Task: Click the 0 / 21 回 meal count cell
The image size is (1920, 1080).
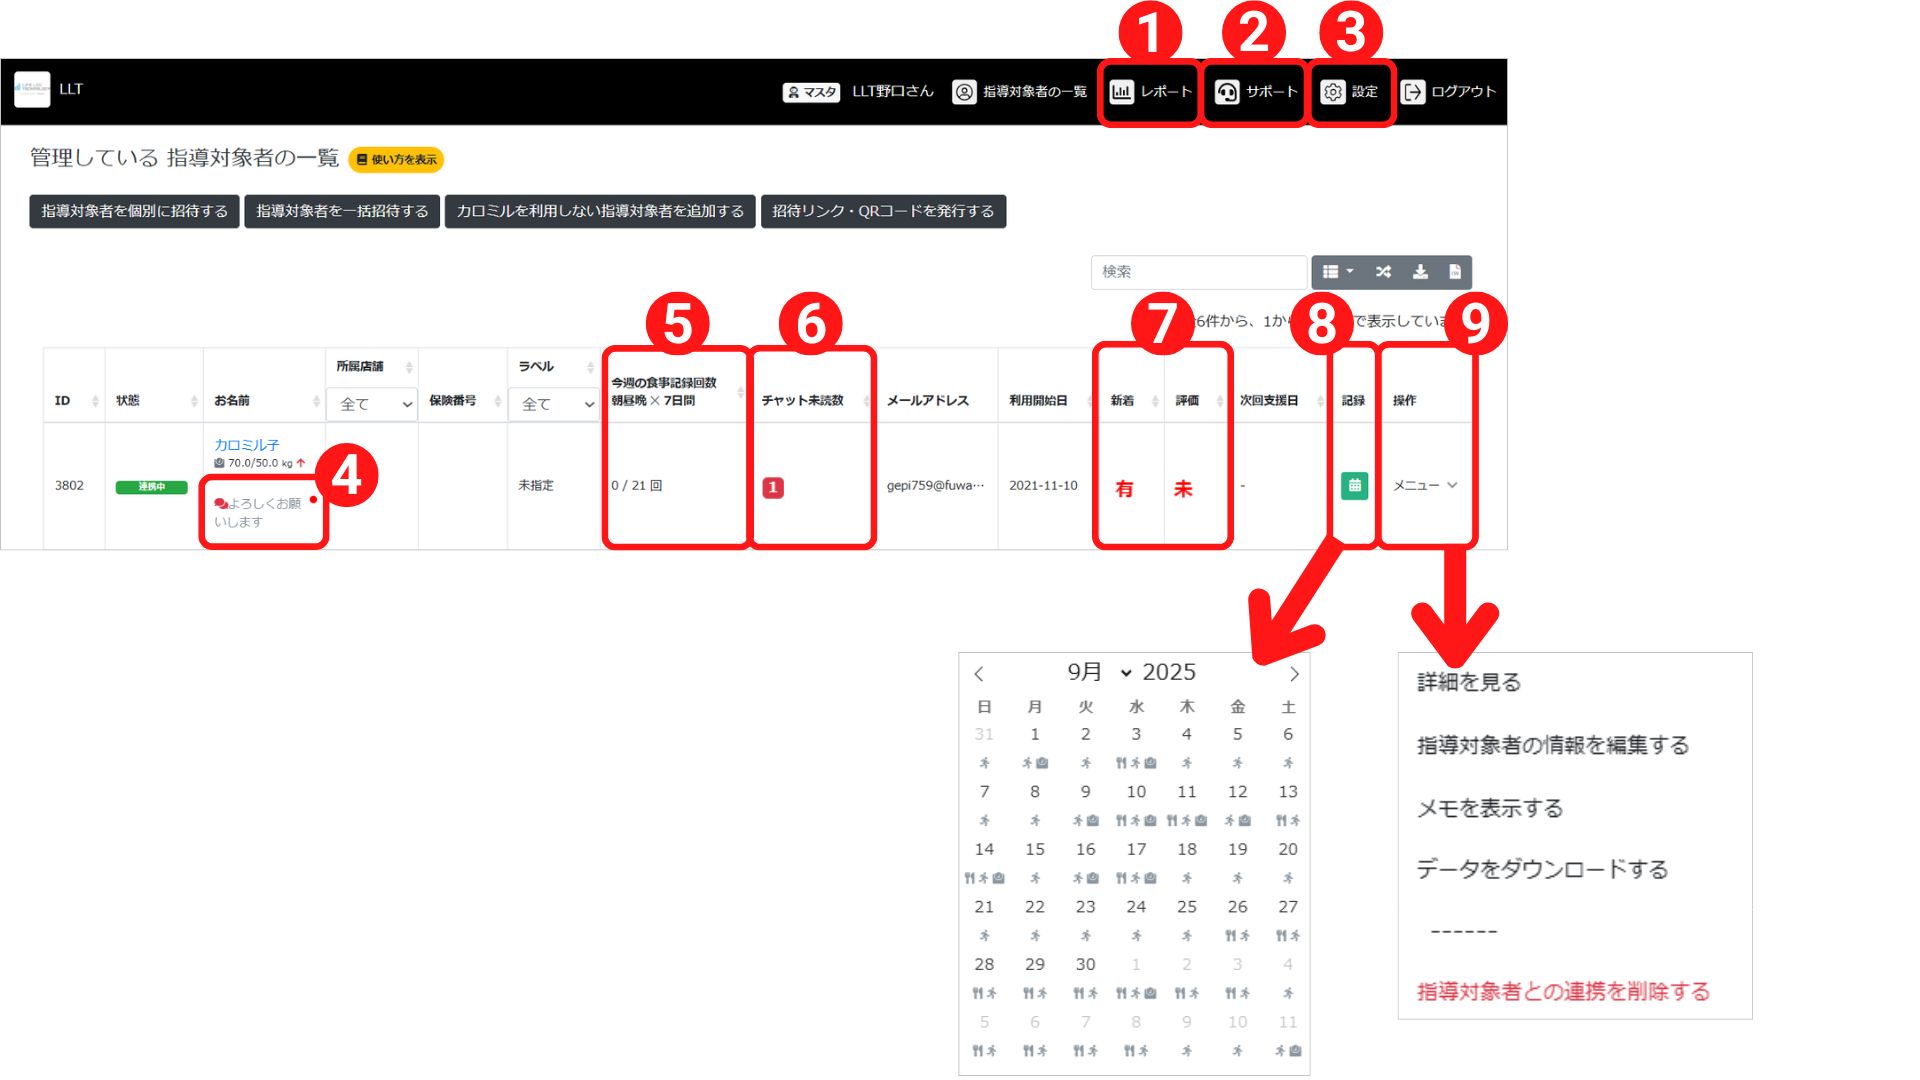Action: tap(637, 485)
